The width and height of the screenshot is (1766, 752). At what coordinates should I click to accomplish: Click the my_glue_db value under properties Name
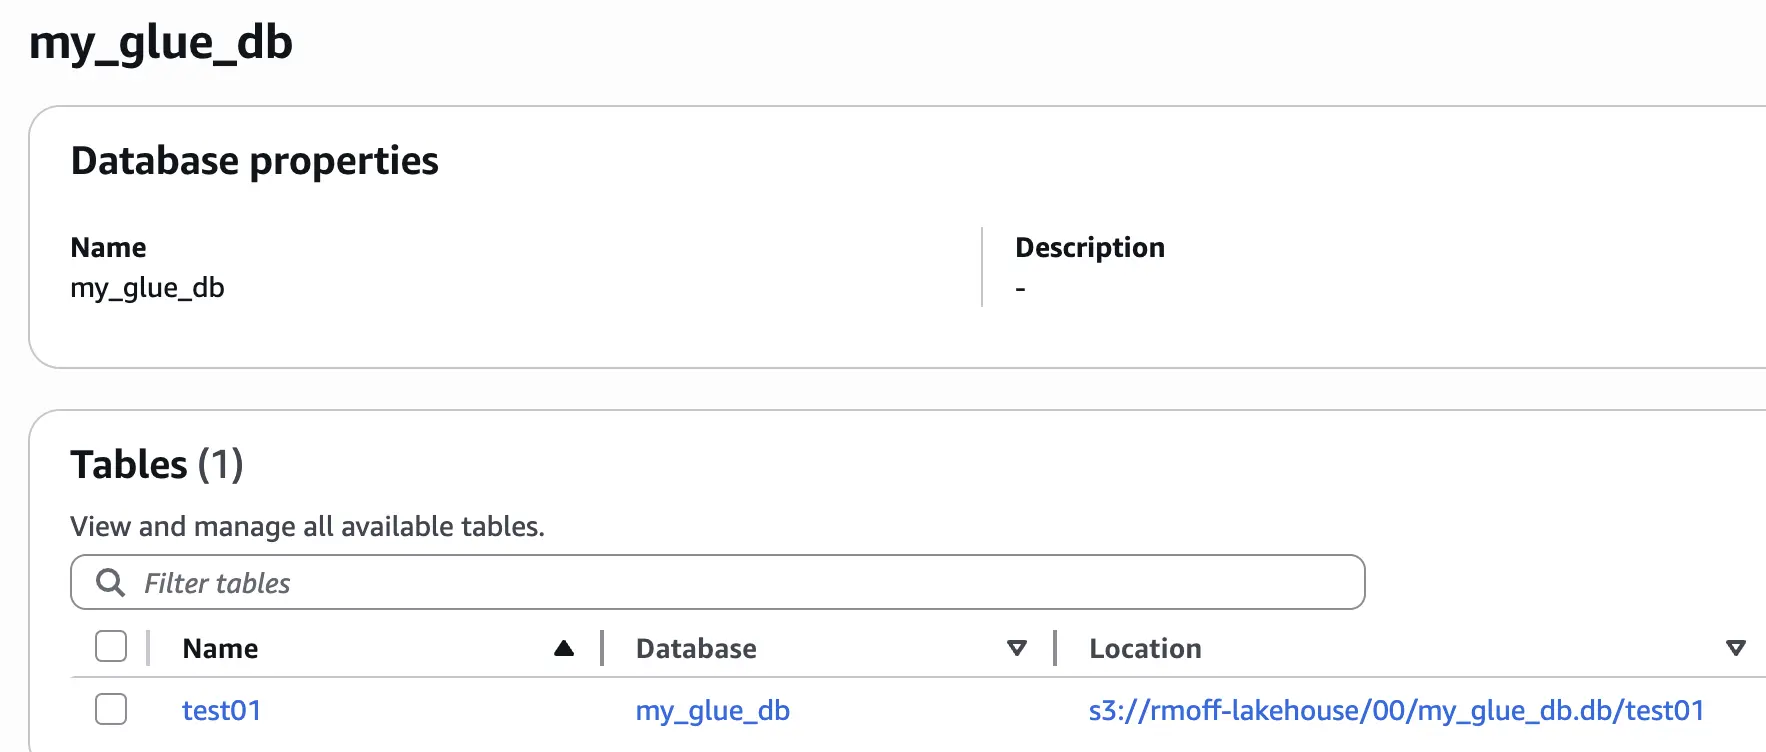[147, 288]
